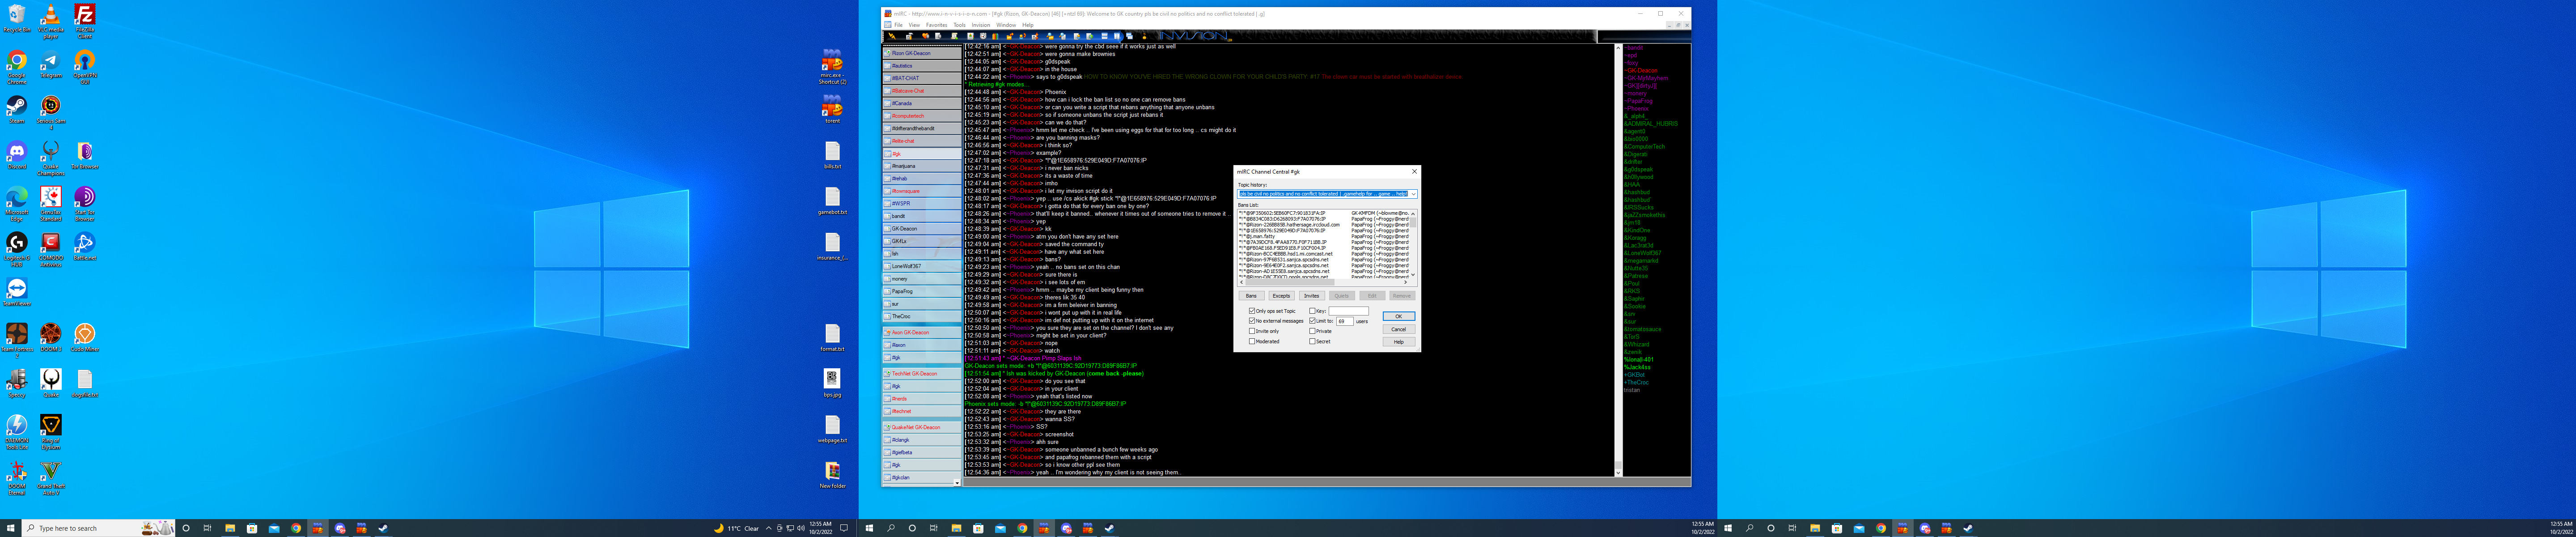
Task: Open the mIRC channels list toolbar icon
Action: 938,36
